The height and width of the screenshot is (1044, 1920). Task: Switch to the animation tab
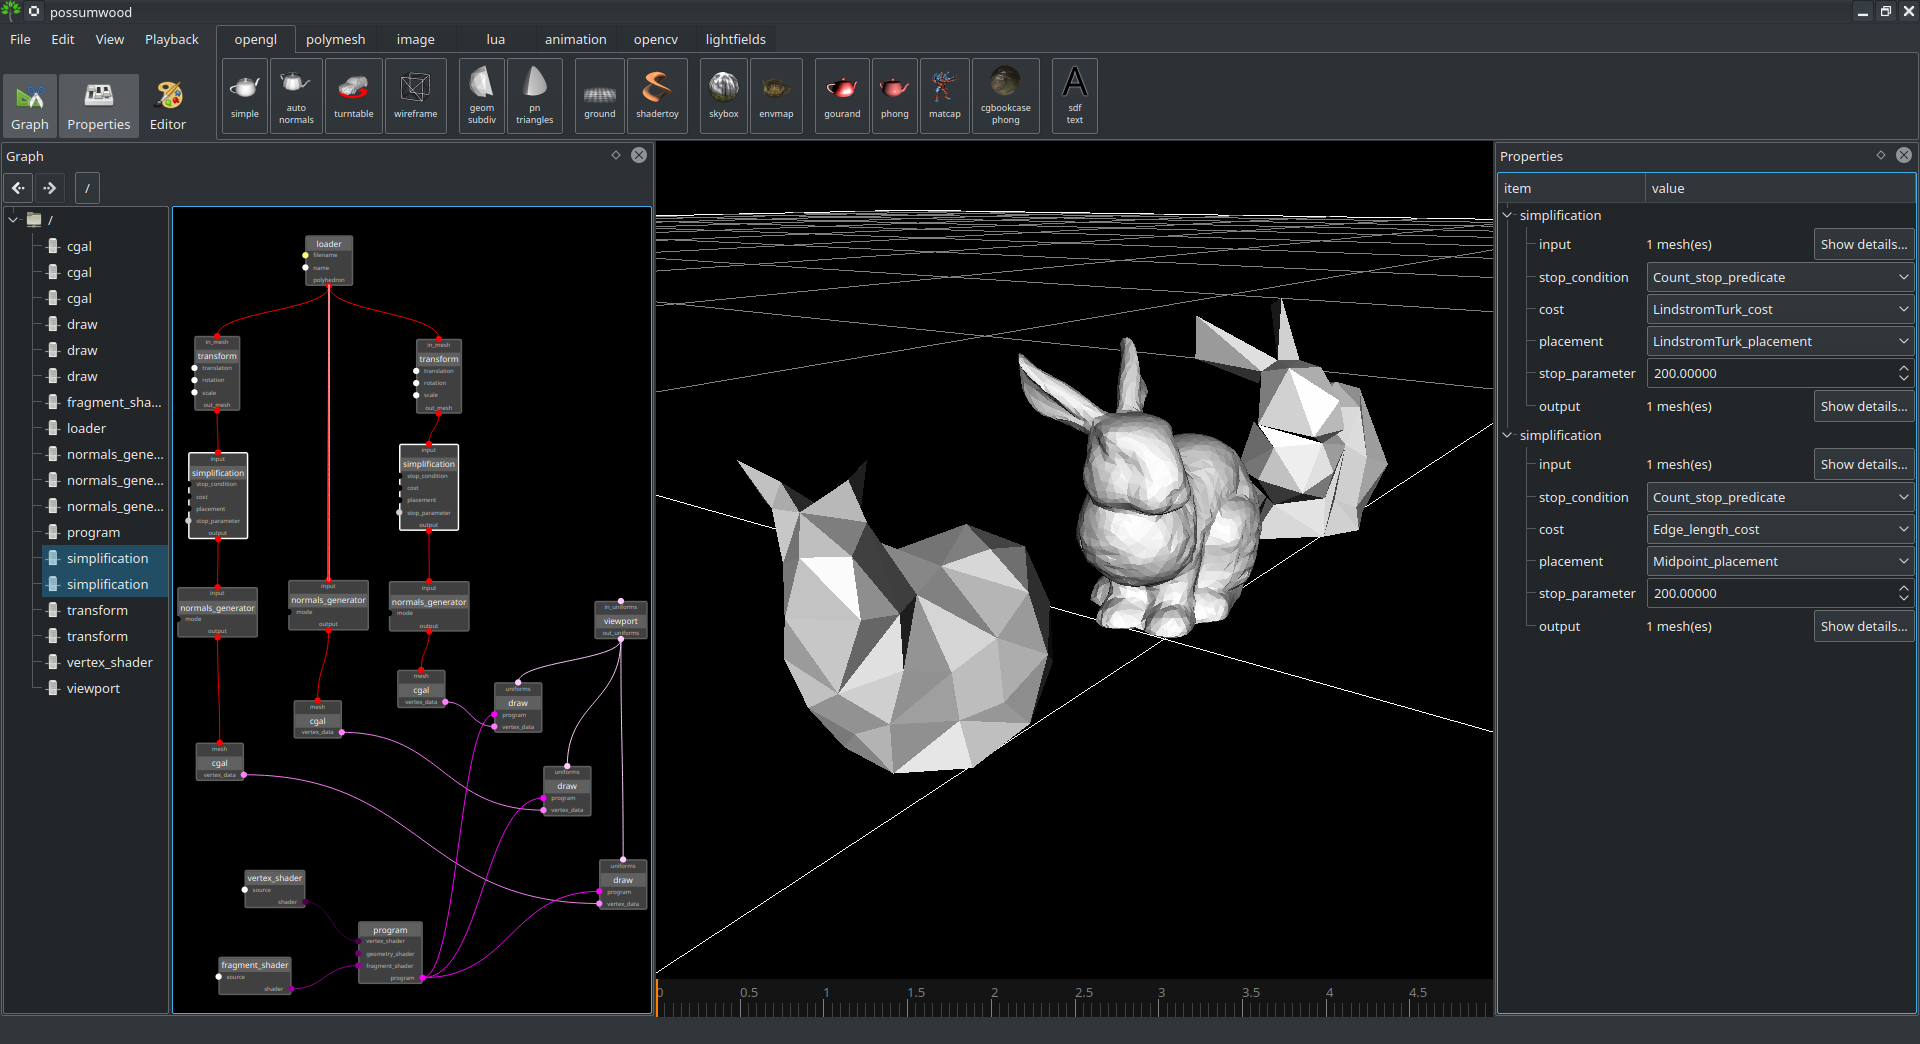[x=576, y=39]
